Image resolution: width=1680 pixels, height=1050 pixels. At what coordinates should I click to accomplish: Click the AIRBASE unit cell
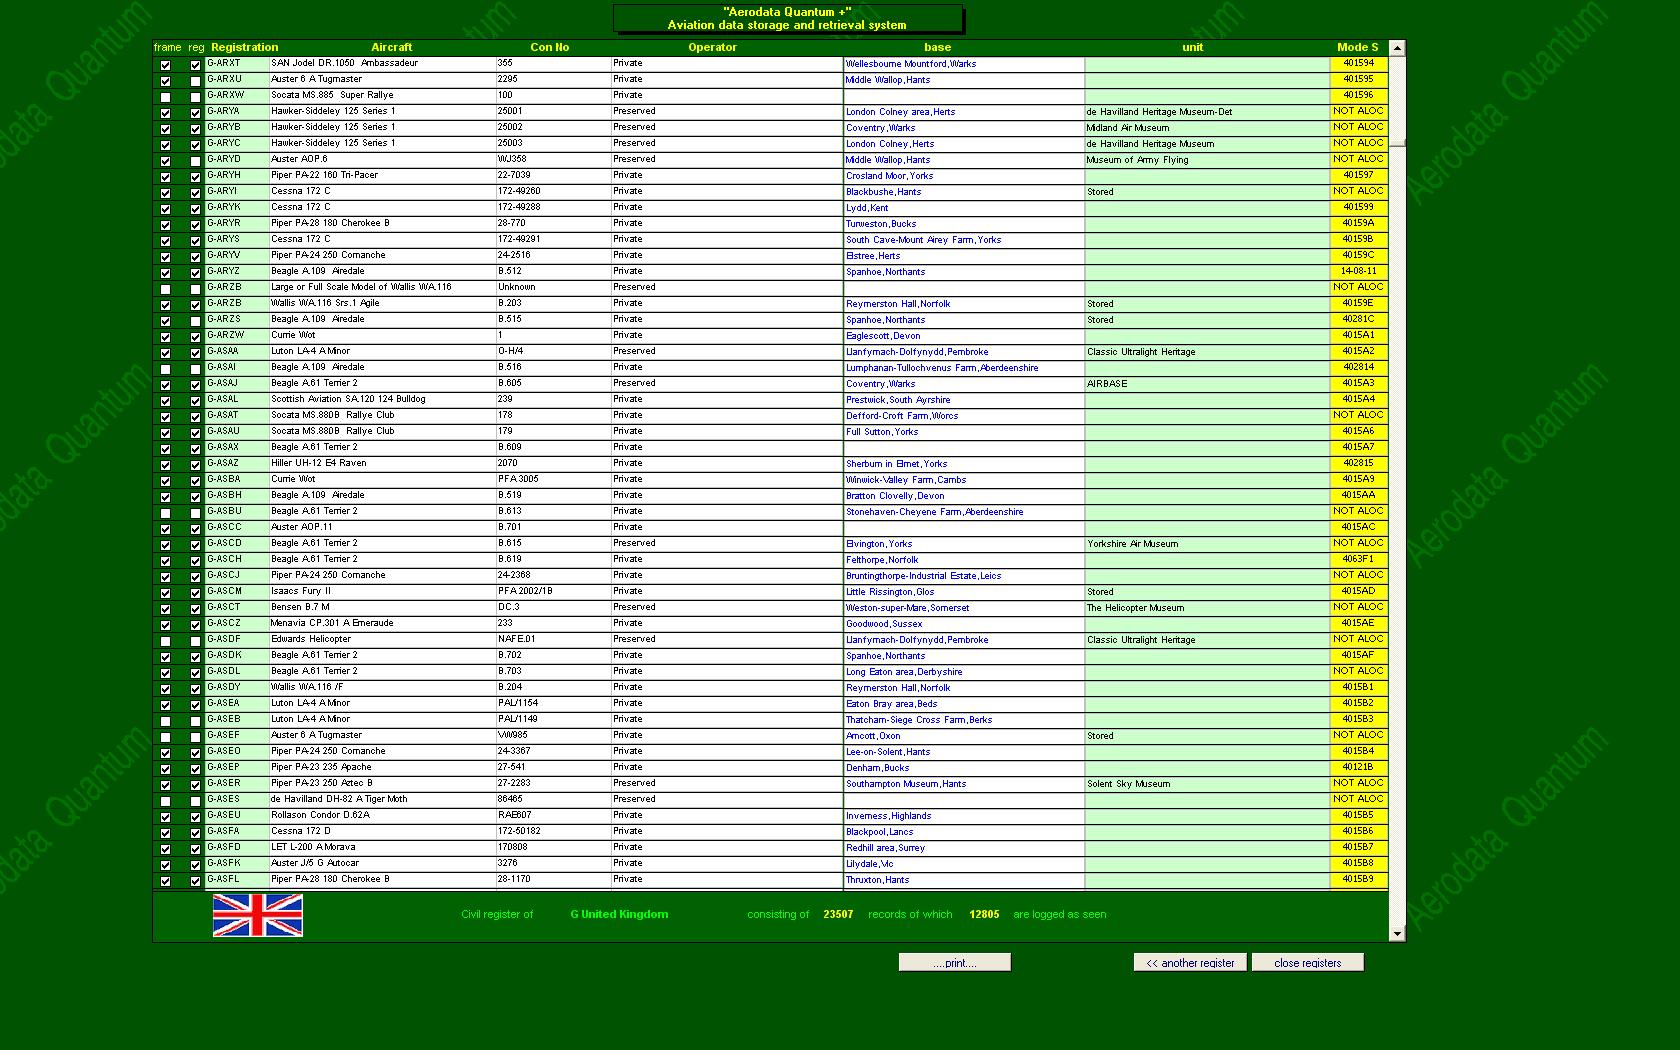[x=1207, y=384]
